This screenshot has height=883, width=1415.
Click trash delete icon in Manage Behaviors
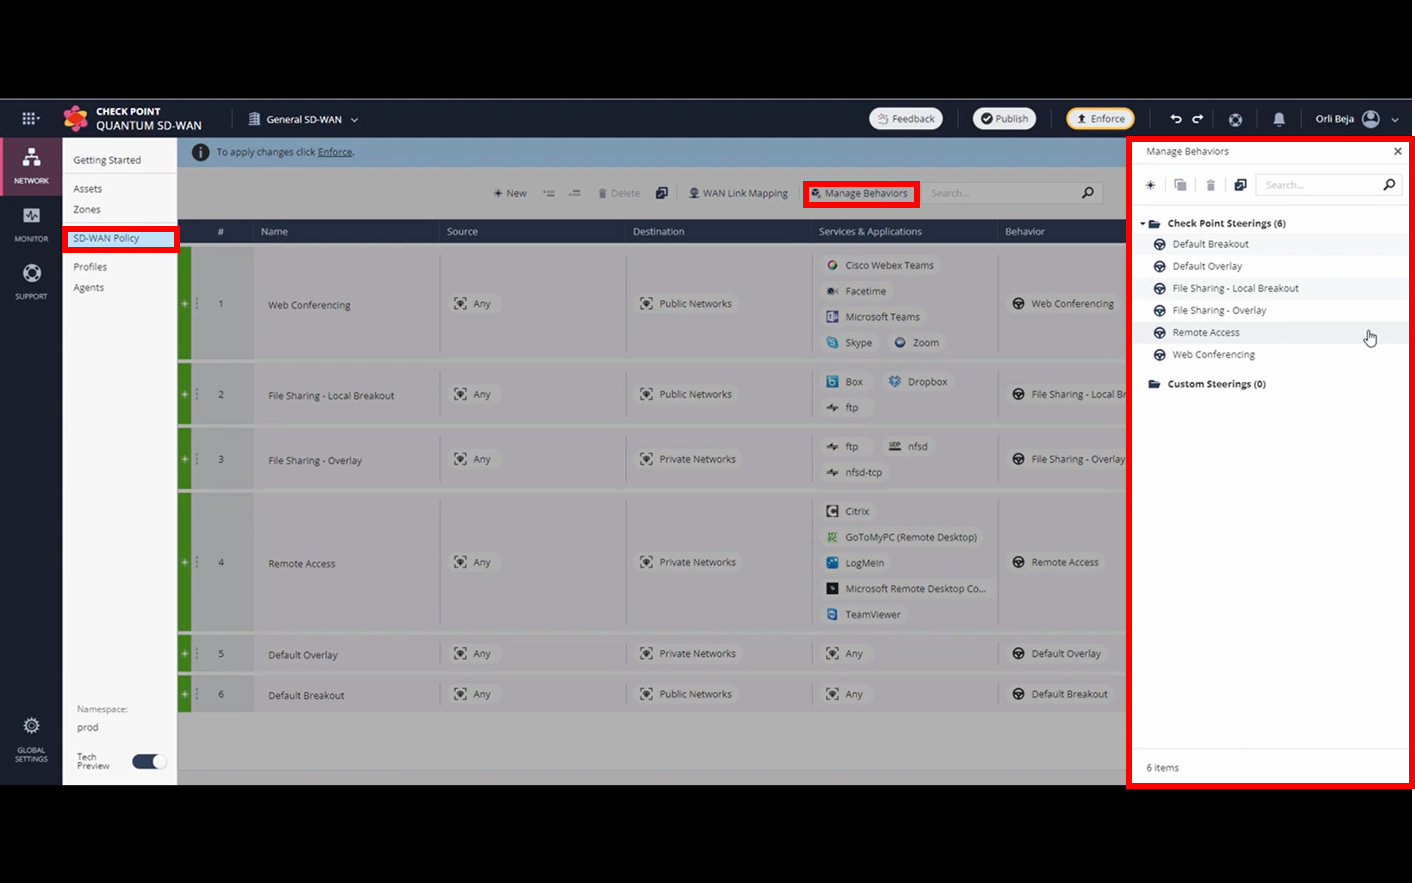tap(1210, 185)
